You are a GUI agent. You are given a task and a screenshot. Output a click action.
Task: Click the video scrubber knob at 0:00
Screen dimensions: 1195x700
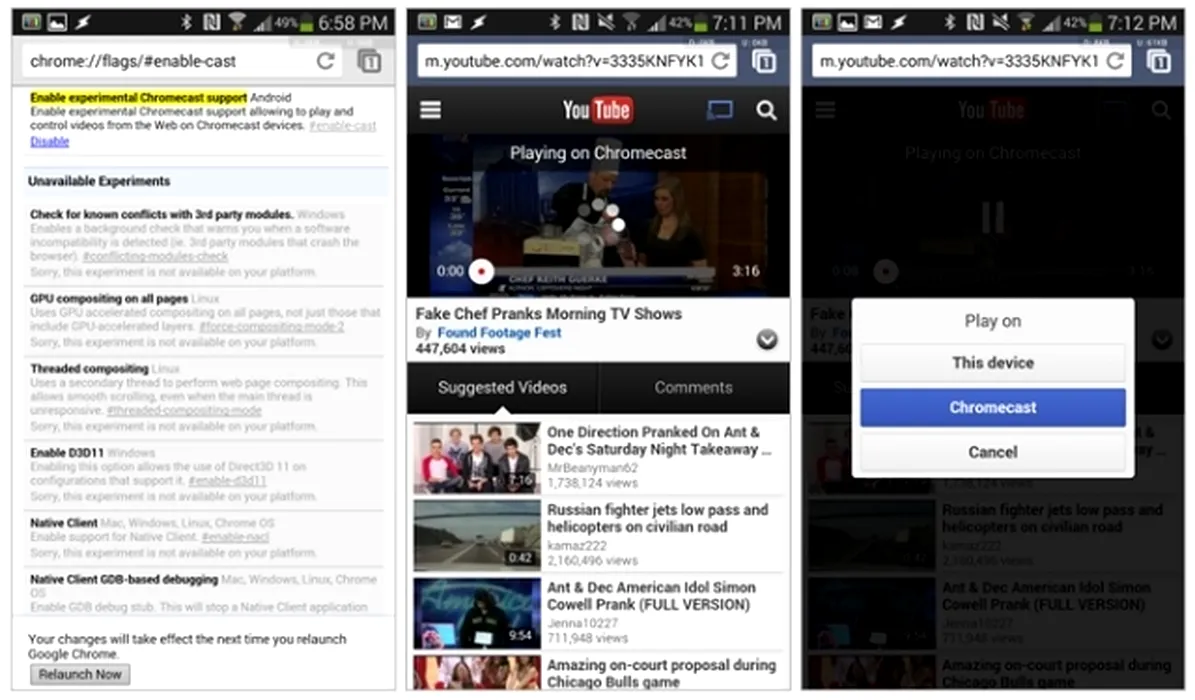point(481,271)
